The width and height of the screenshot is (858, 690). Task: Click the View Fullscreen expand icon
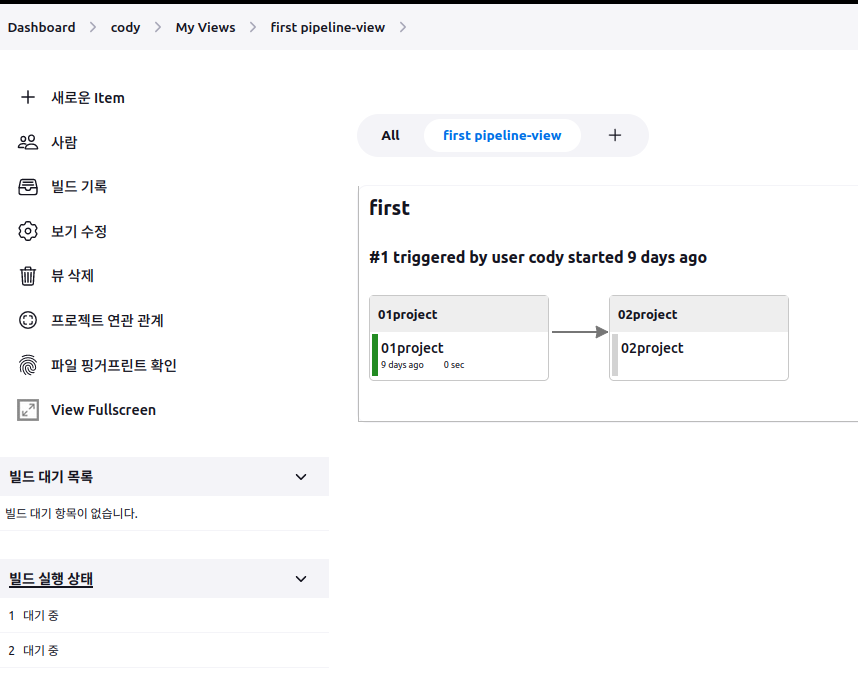coord(28,410)
